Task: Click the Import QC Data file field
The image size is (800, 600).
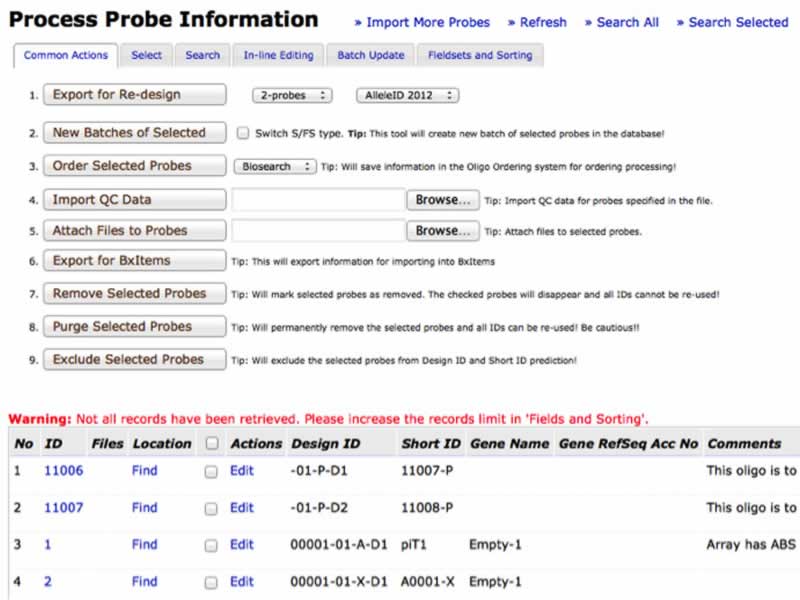Action: pyautogui.click(x=318, y=200)
